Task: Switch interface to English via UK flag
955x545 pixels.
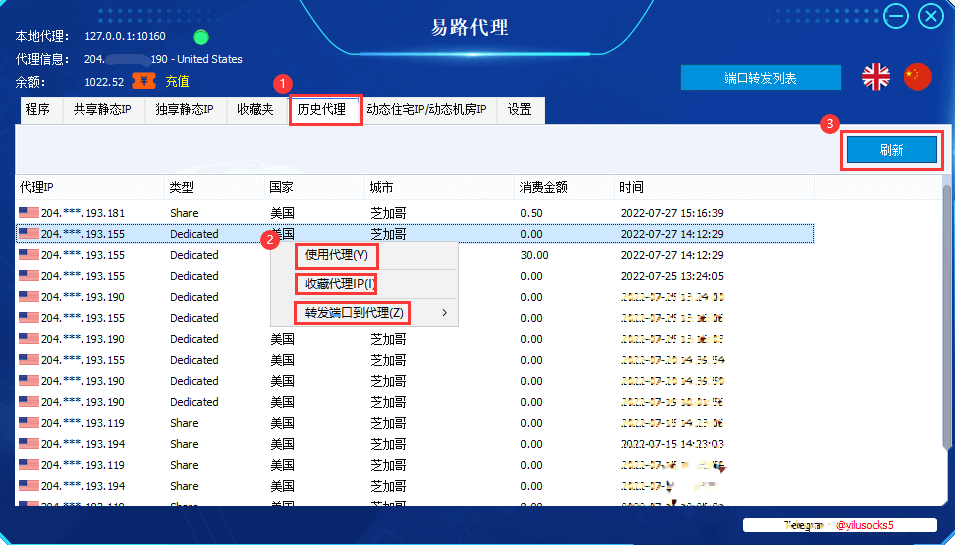Action: [876, 77]
